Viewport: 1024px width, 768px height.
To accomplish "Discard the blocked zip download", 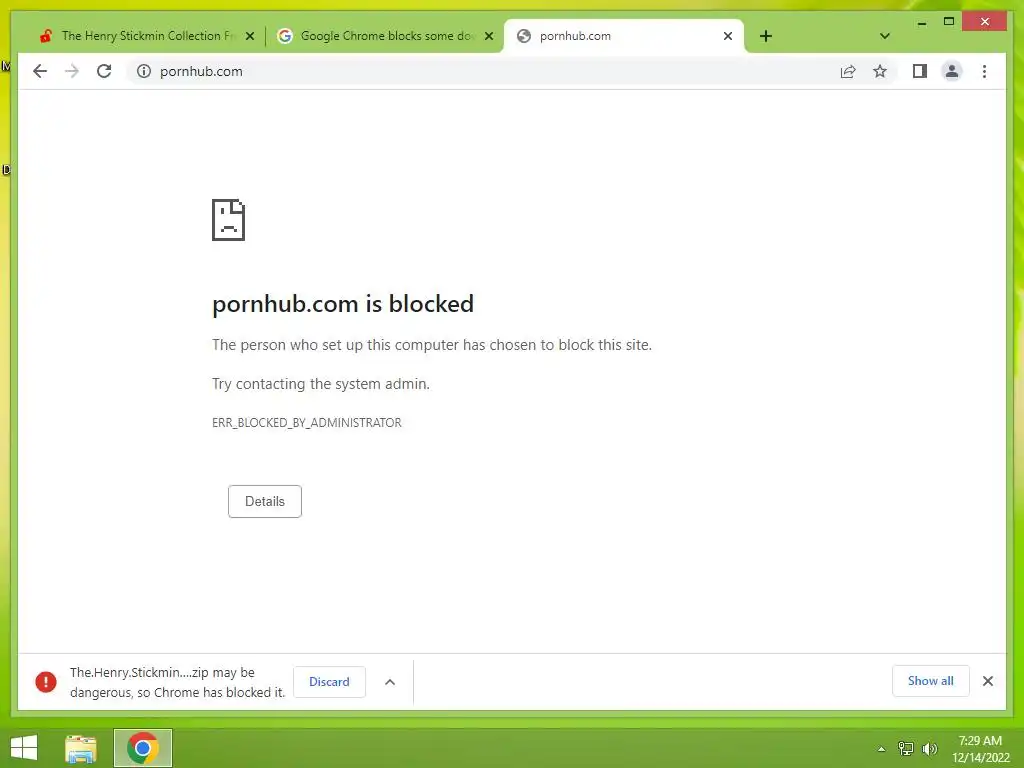I will pyautogui.click(x=329, y=682).
